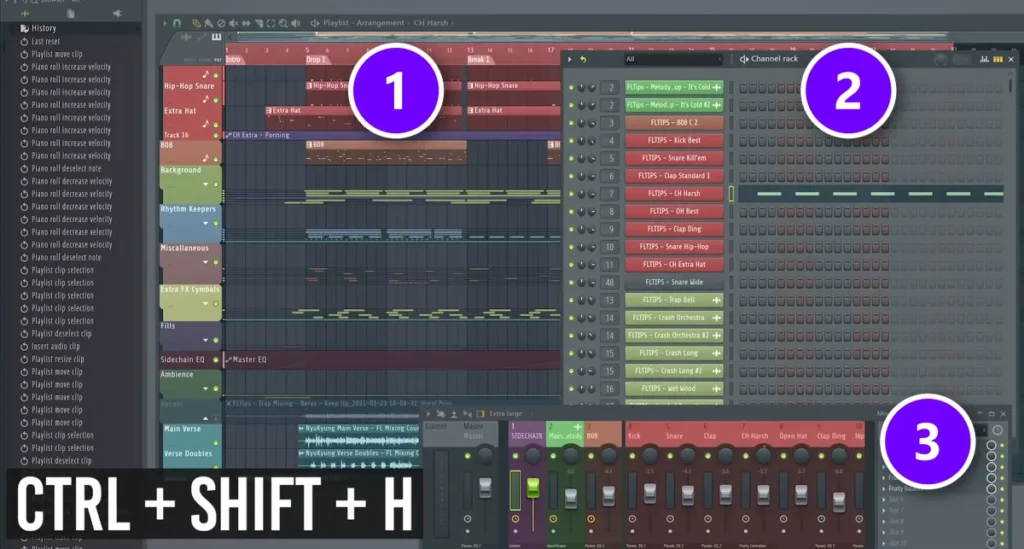Select the slice tool in playlist toolbar

[x=259, y=23]
